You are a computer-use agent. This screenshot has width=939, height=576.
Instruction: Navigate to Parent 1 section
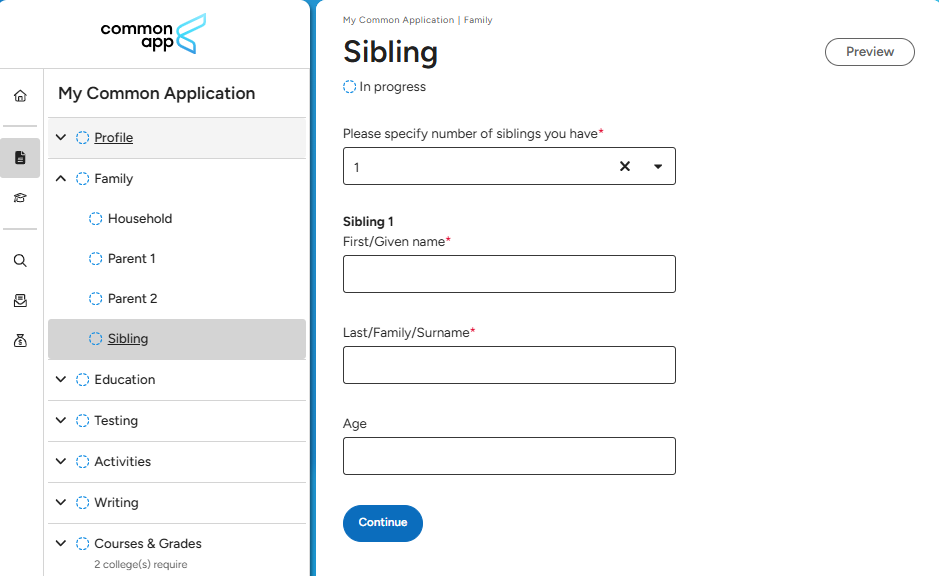pyautogui.click(x=131, y=258)
